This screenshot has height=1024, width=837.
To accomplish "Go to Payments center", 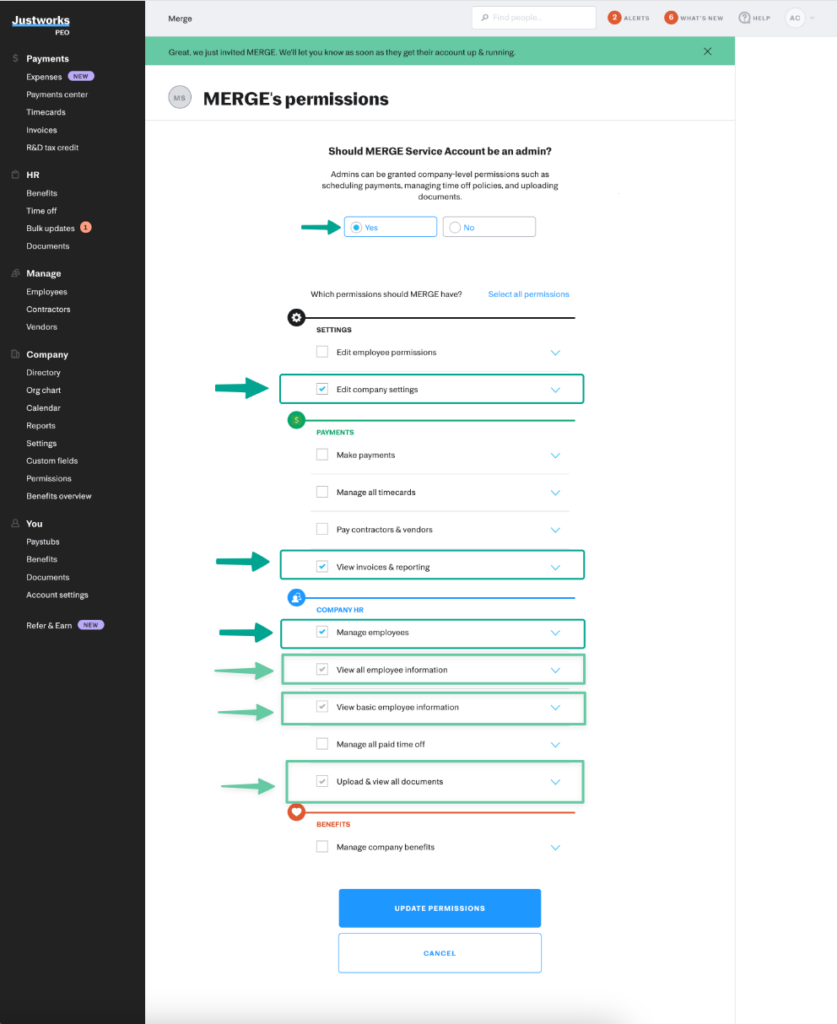I will [57, 94].
